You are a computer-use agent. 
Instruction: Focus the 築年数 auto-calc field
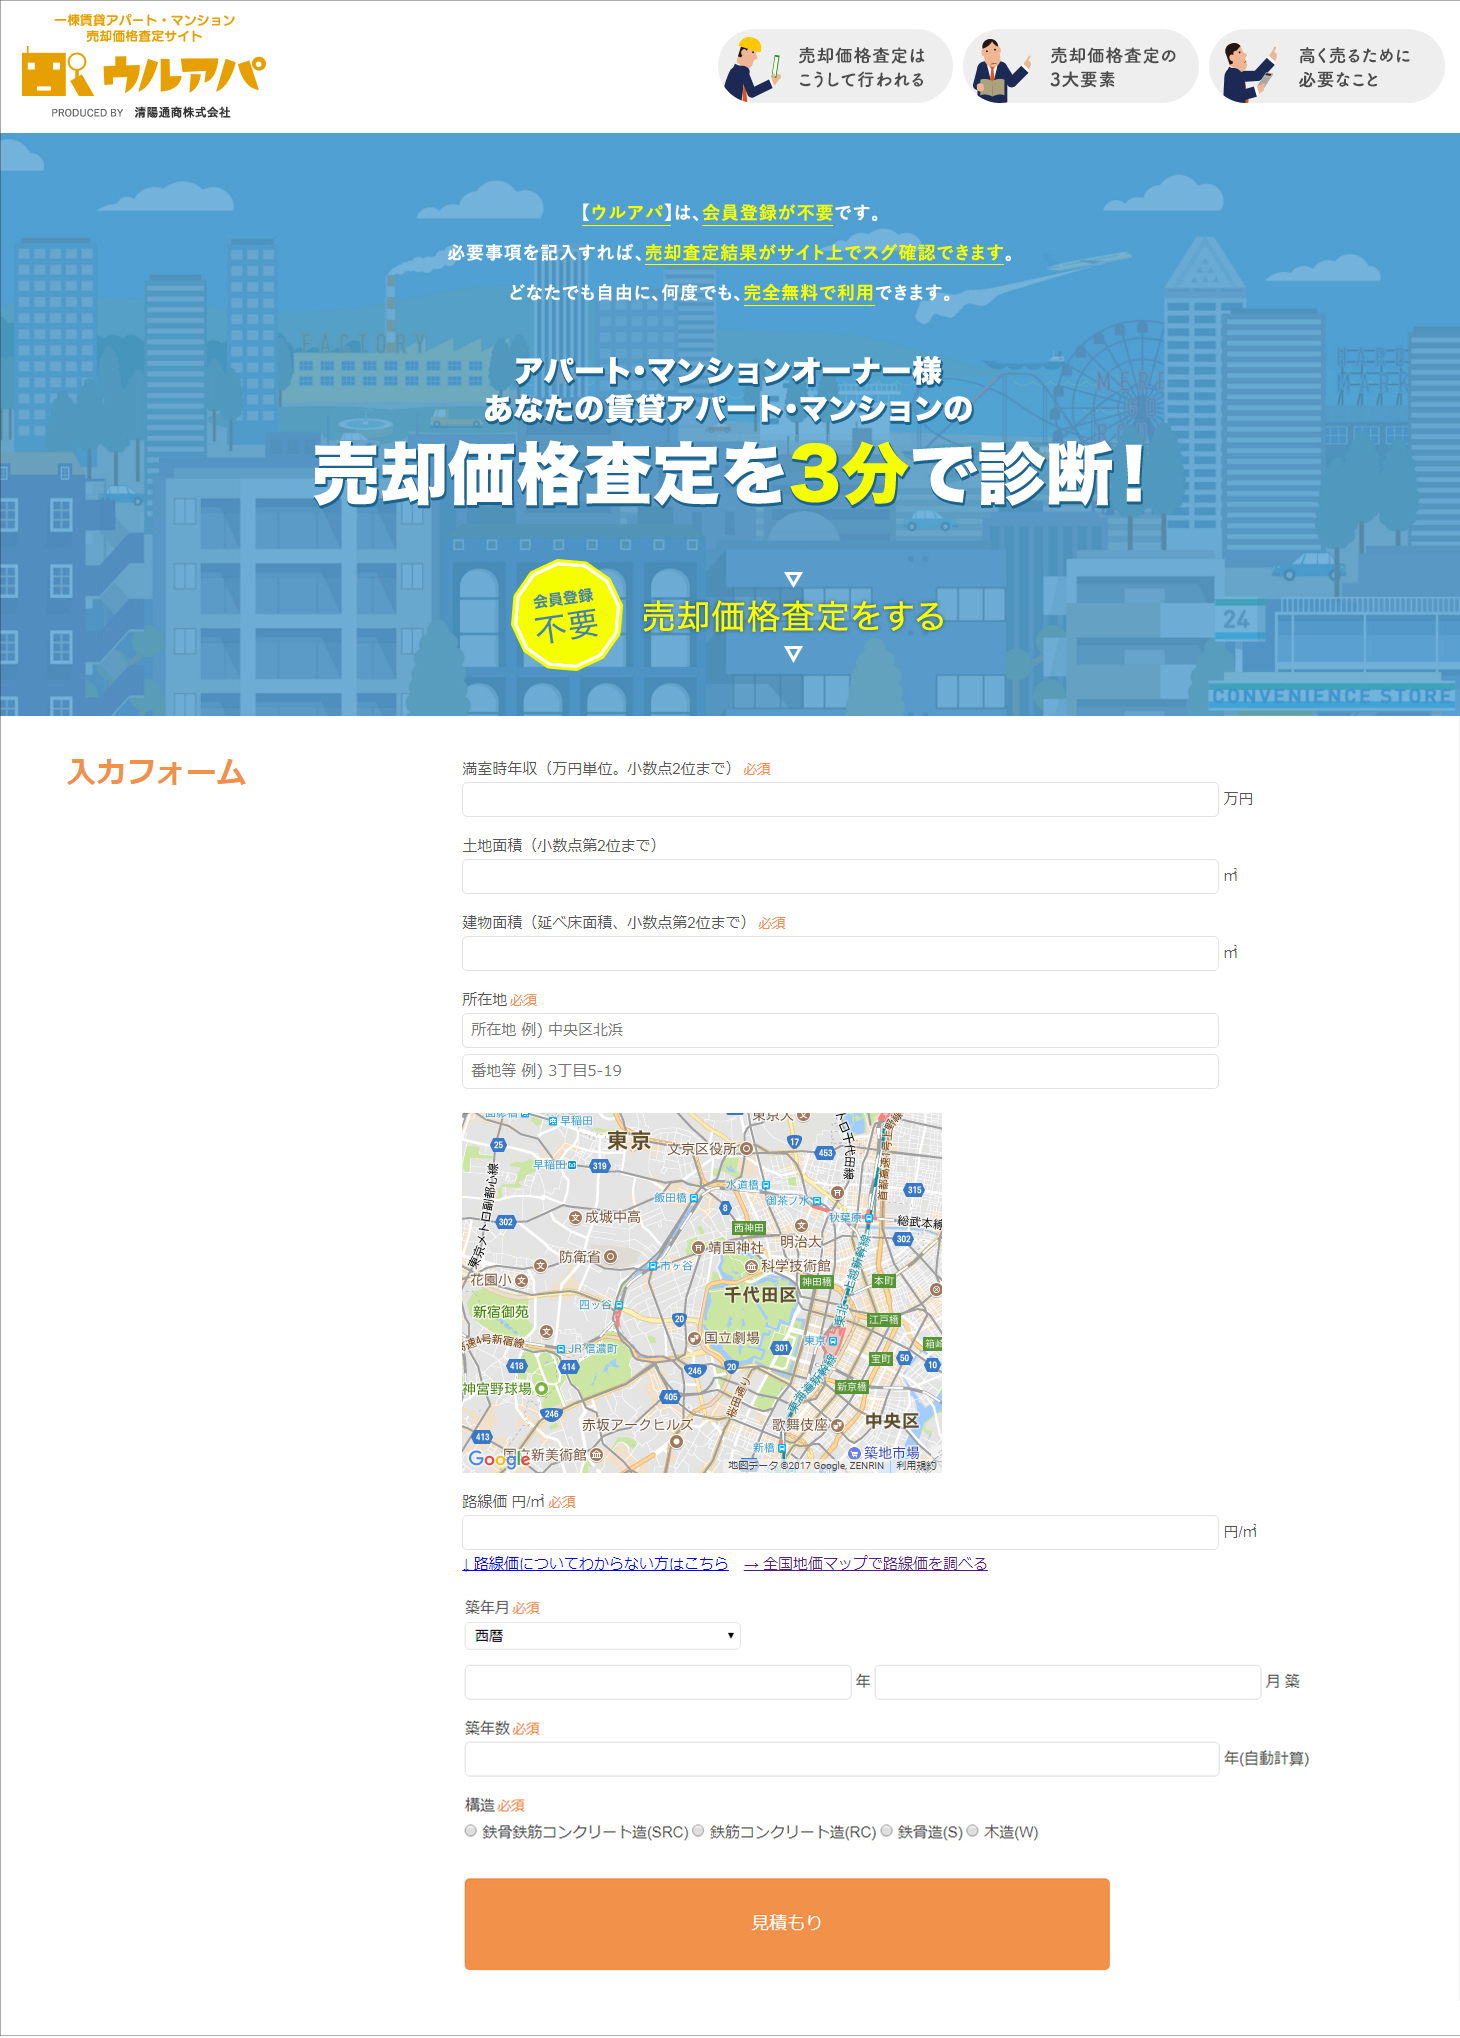click(x=842, y=1759)
